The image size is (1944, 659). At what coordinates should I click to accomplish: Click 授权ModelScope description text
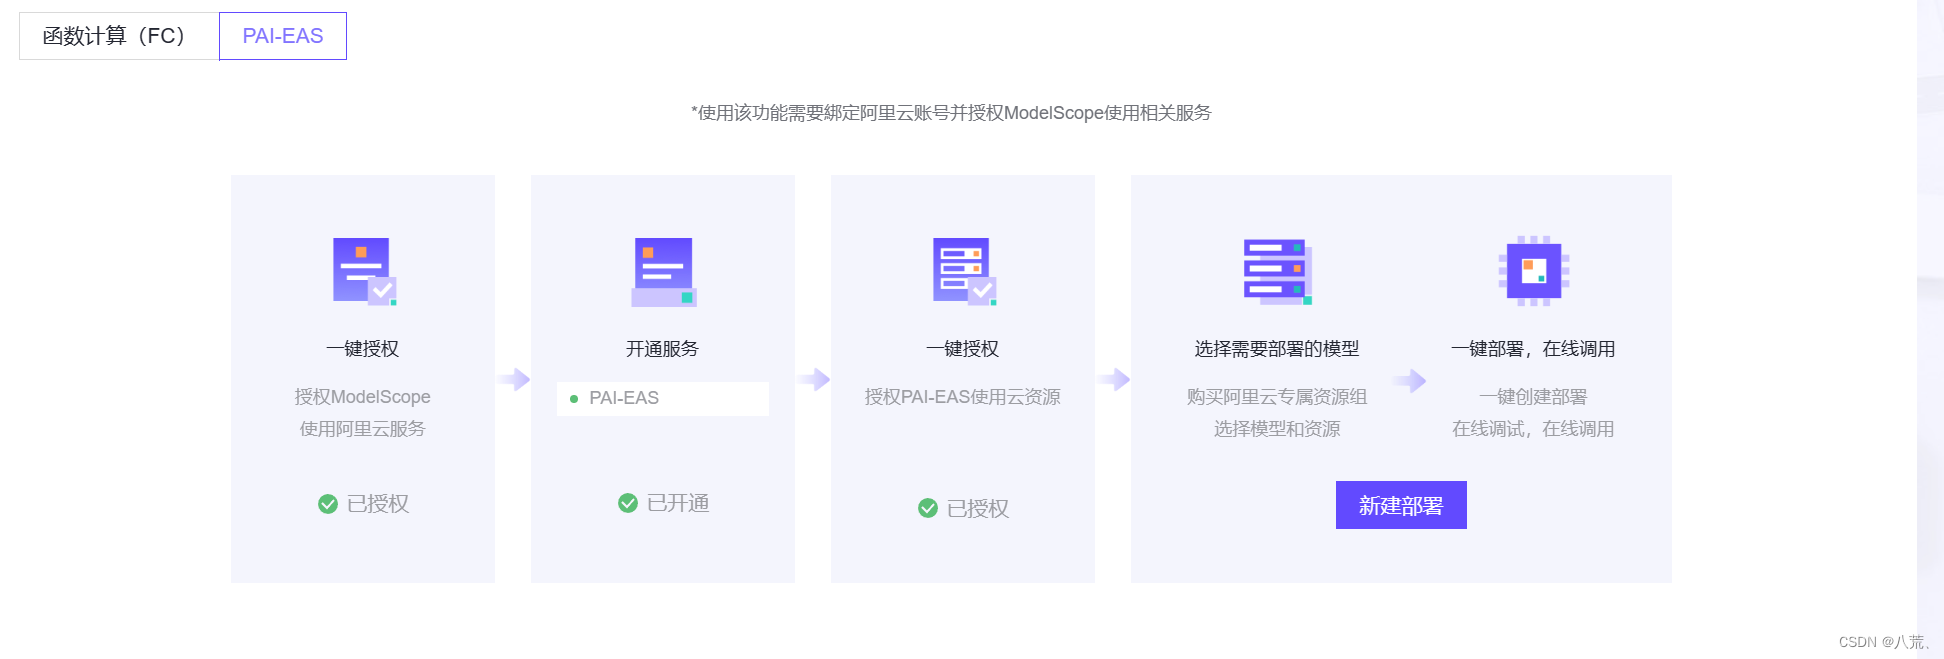click(x=362, y=397)
